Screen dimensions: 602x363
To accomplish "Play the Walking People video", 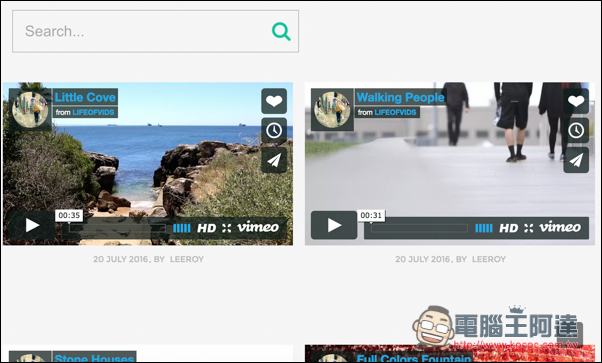I will tap(334, 225).
